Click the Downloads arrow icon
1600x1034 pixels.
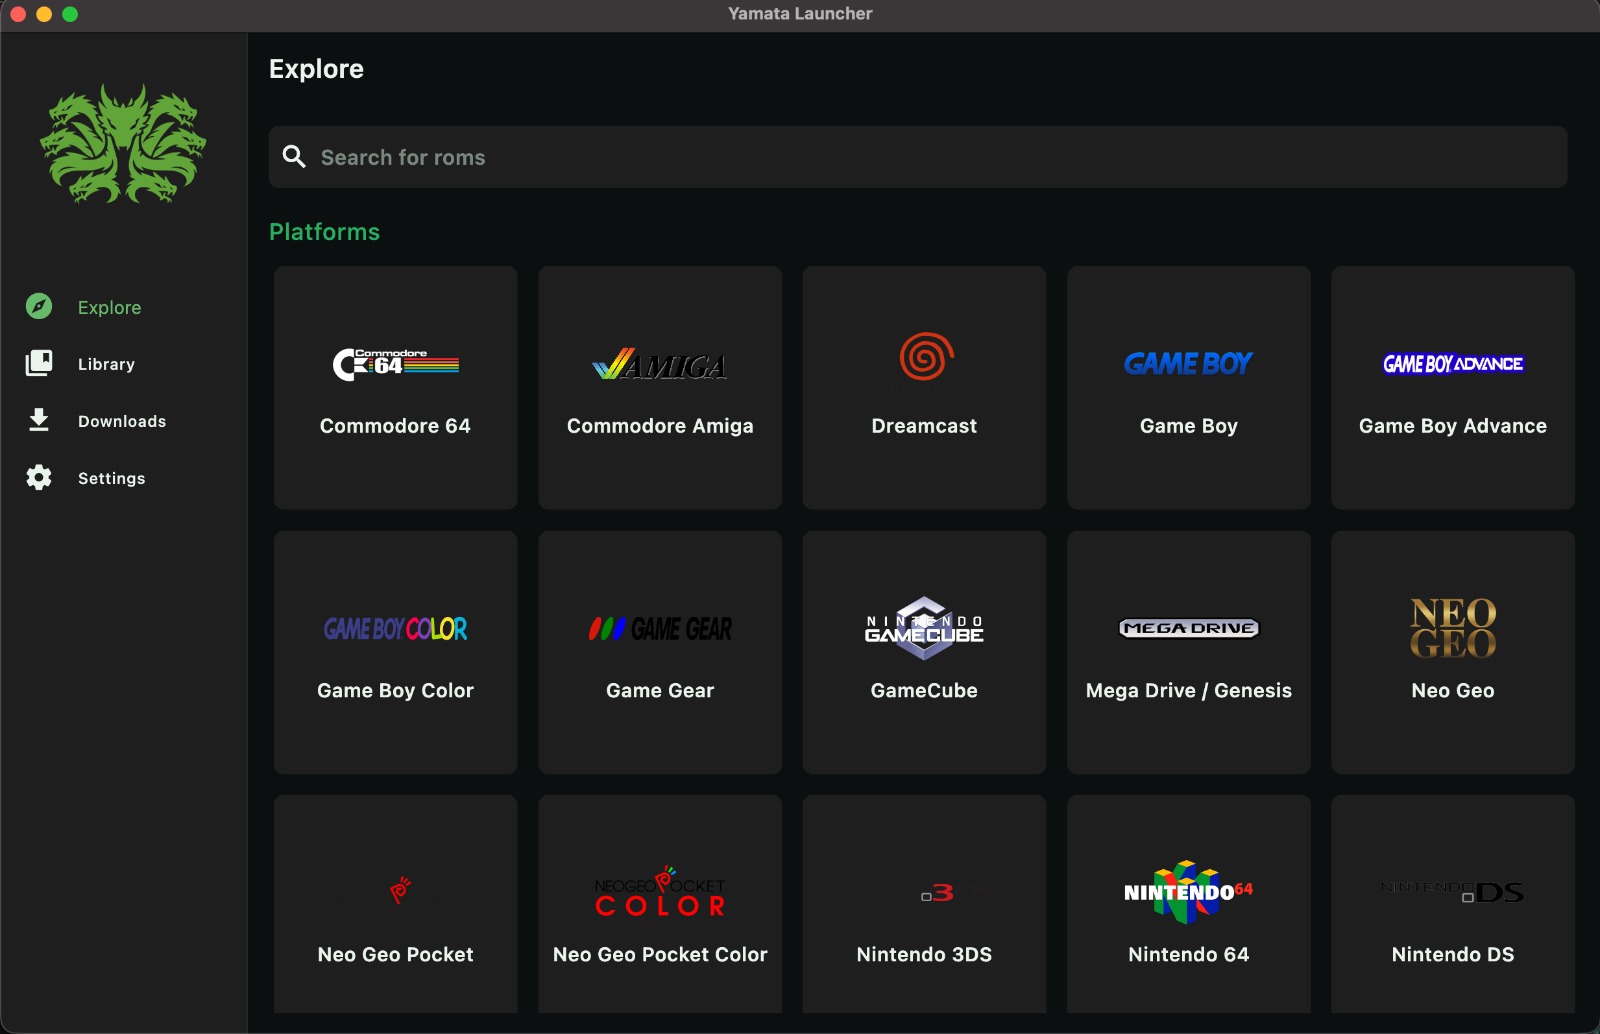point(39,420)
